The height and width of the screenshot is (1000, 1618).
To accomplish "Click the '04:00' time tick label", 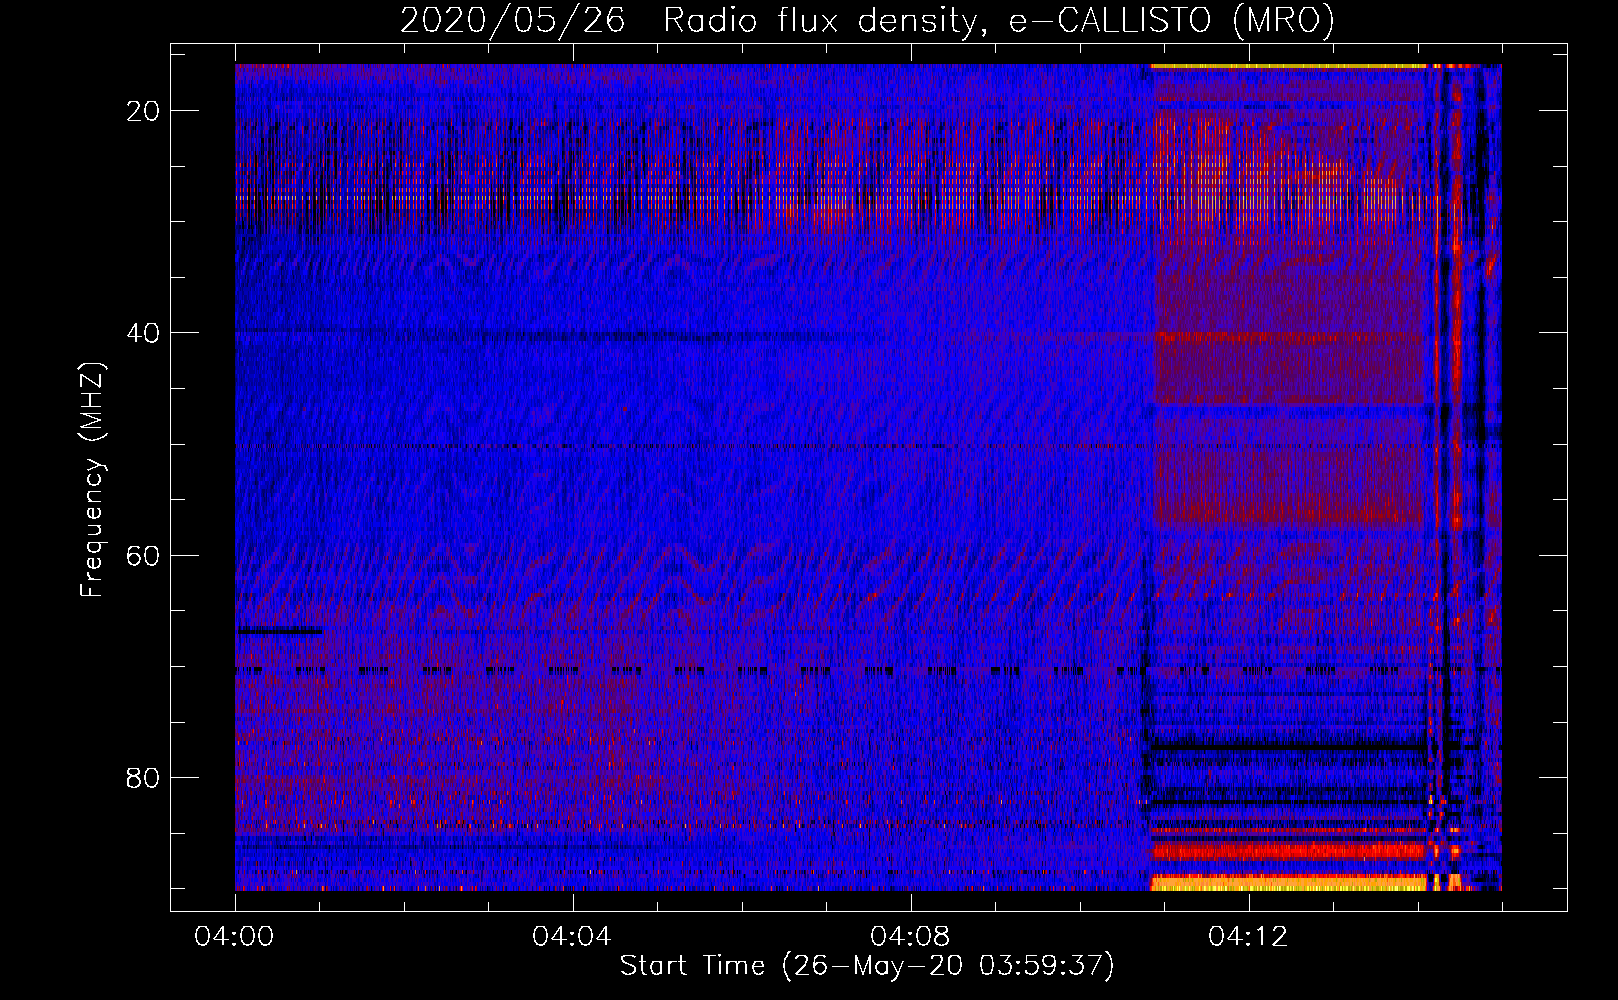I will pos(234,937).
